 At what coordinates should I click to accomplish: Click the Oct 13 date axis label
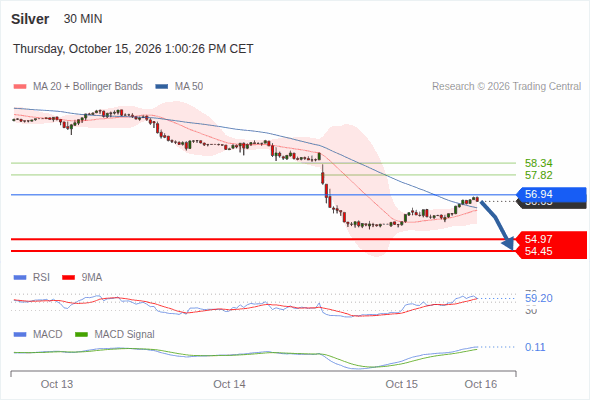tap(57, 384)
